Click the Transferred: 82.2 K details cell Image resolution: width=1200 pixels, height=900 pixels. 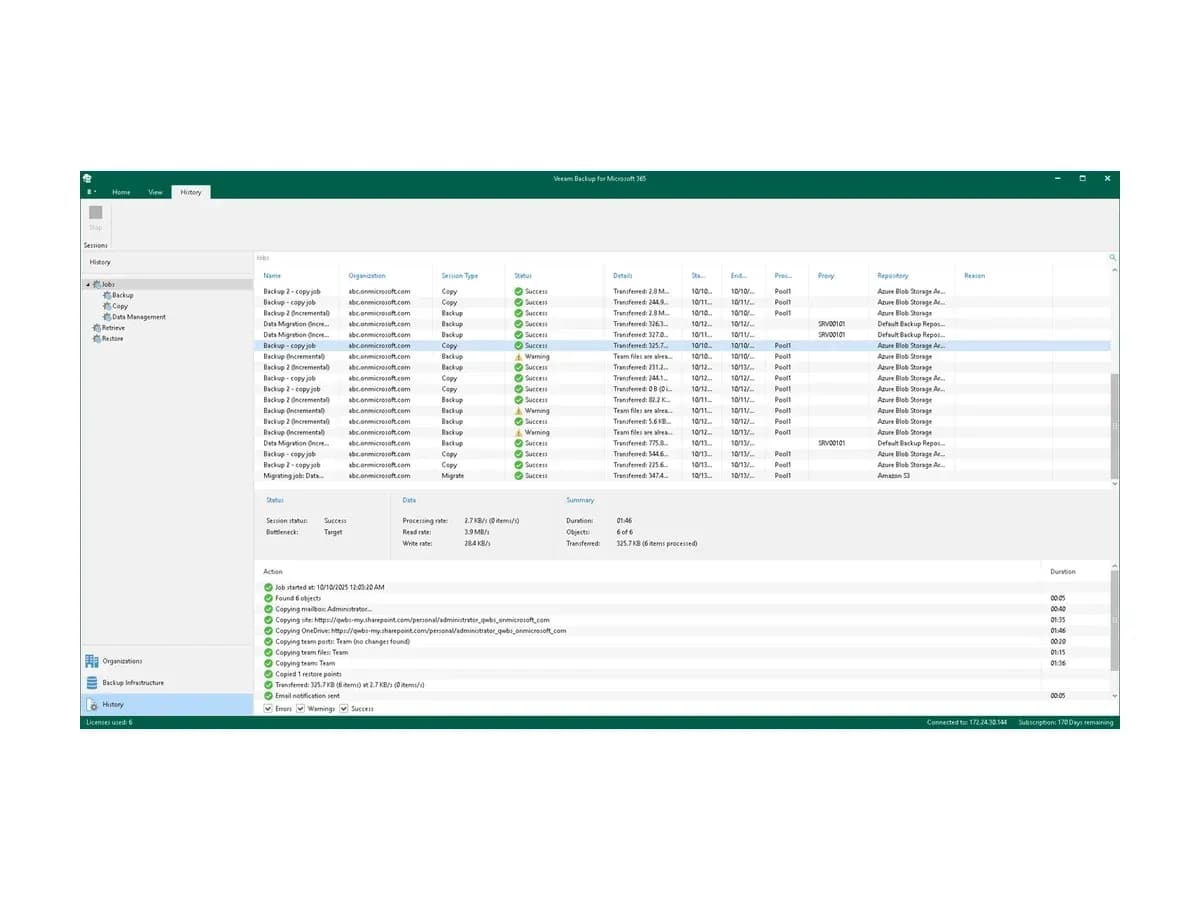click(x=641, y=400)
